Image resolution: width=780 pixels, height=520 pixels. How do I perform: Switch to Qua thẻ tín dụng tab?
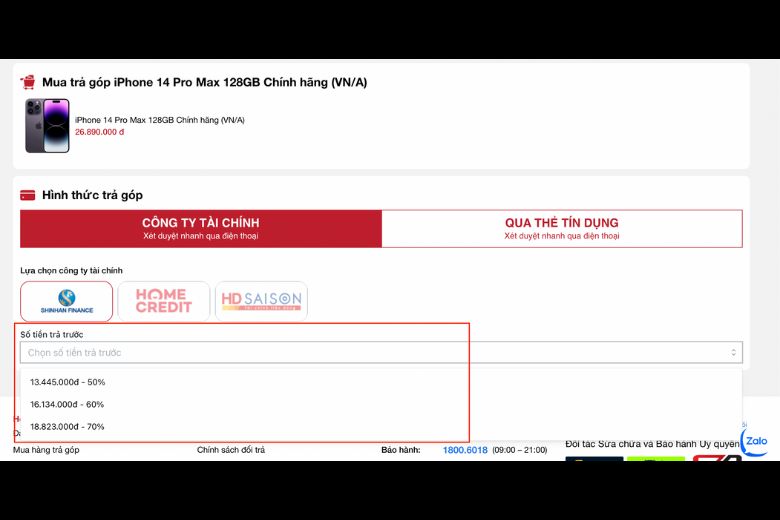(562, 228)
